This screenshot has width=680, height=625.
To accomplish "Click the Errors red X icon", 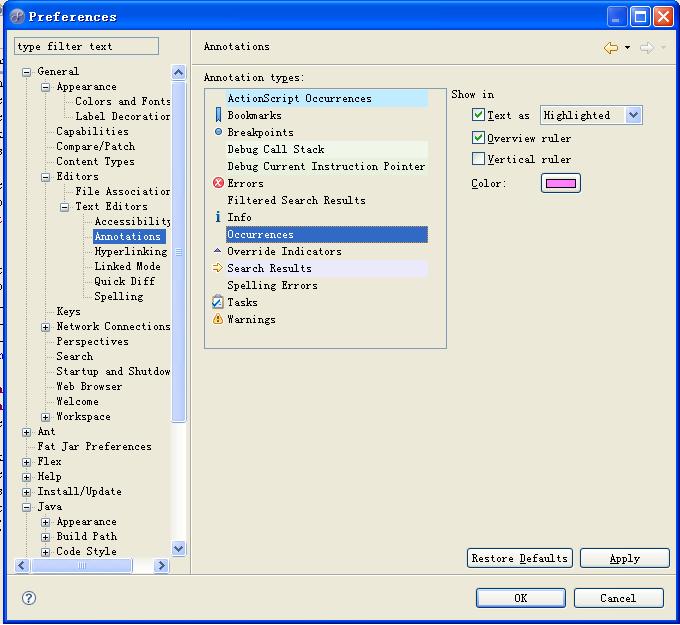I will (218, 183).
